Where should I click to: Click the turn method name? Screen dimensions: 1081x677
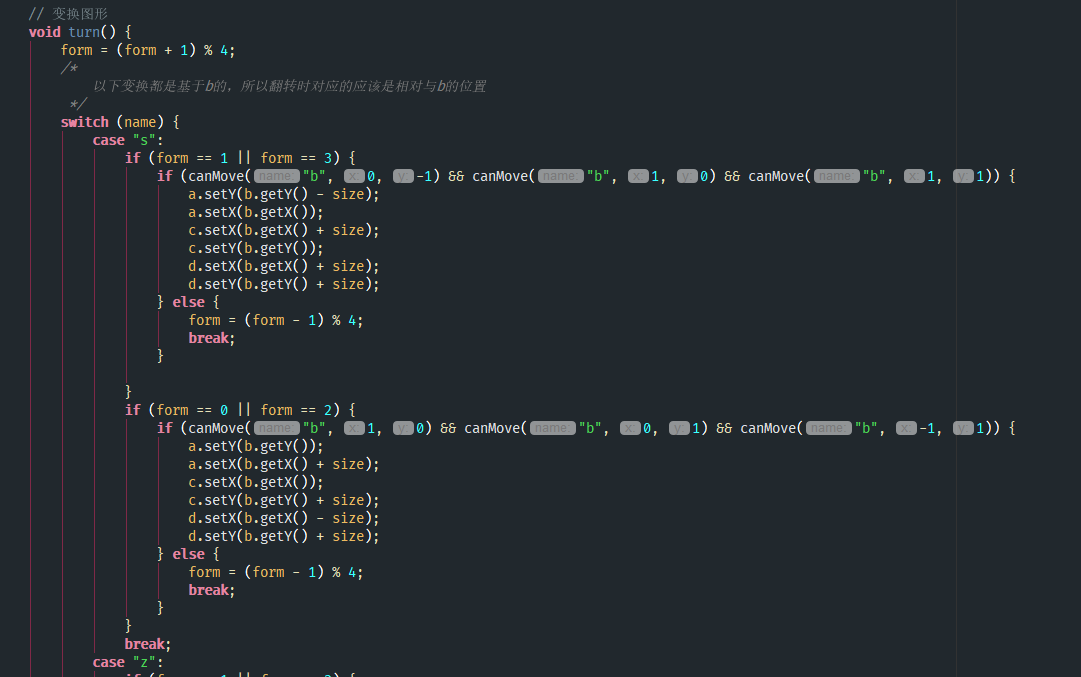[84, 32]
